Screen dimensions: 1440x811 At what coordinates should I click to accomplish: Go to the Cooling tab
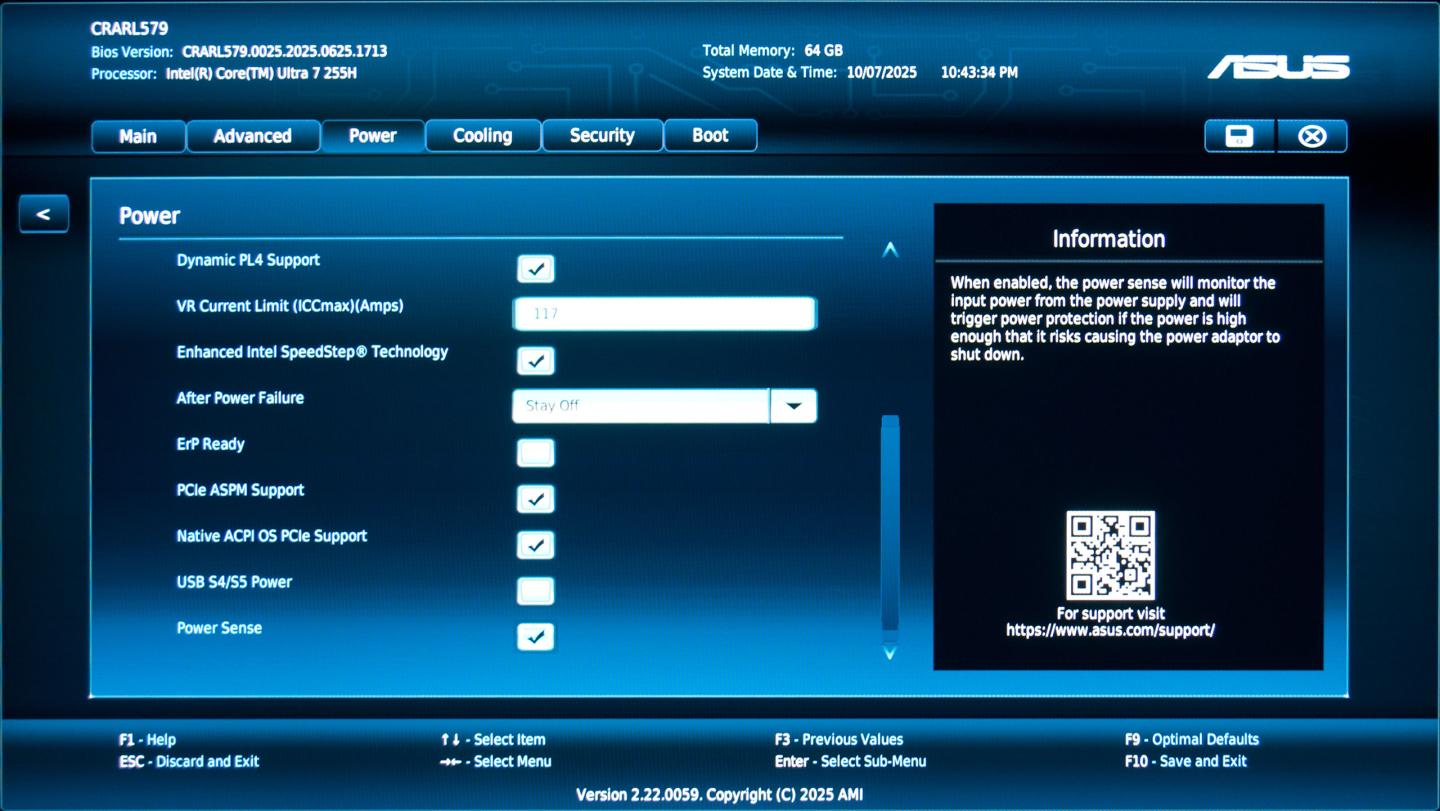tap(483, 136)
